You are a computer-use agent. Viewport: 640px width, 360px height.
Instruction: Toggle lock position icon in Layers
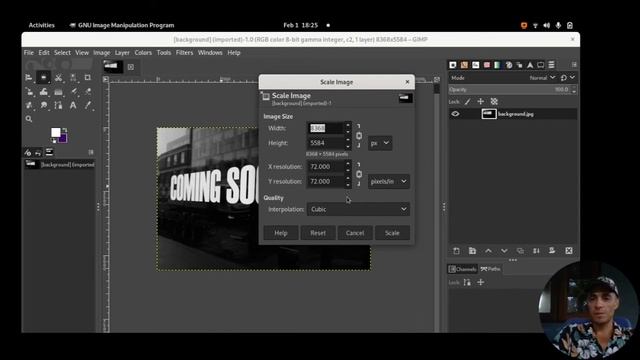tap(480, 101)
